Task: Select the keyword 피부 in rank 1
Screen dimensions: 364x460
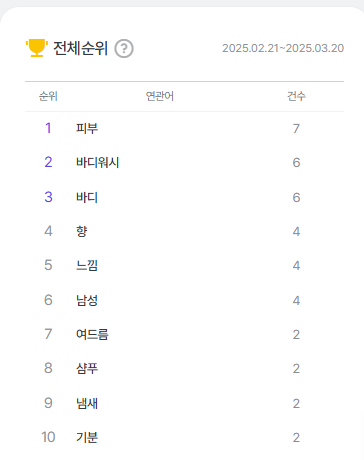Action: 87,128
